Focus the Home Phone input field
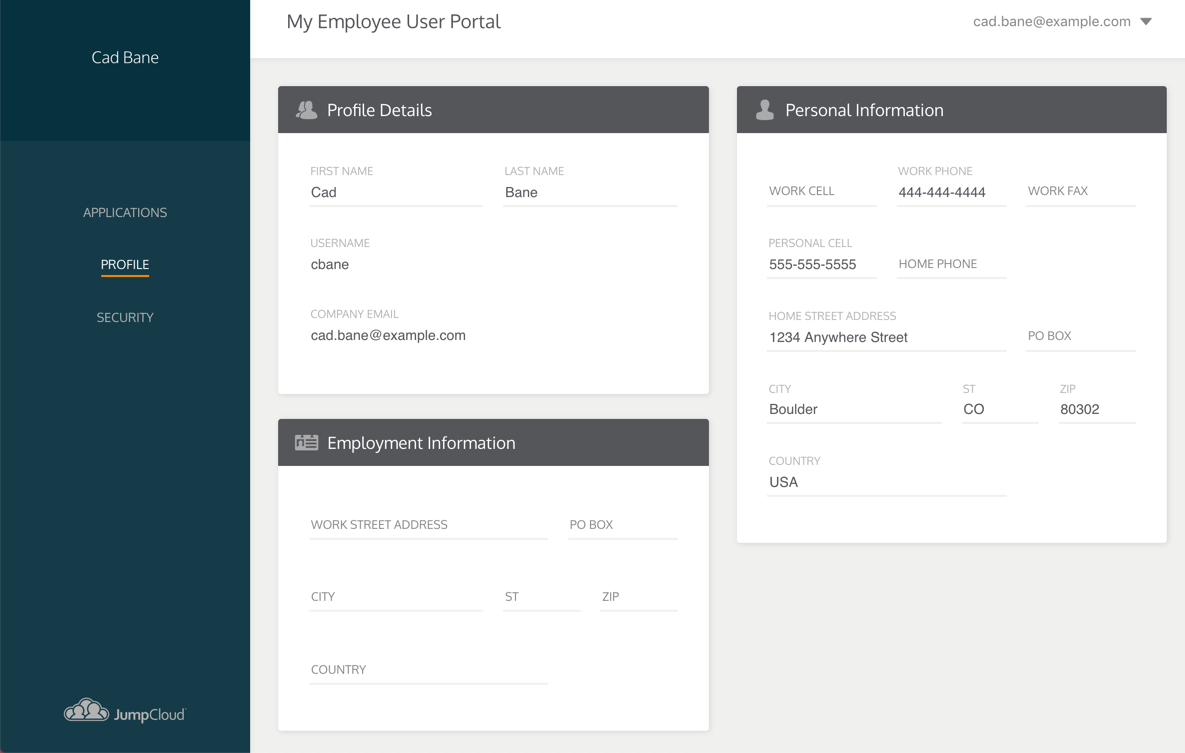The width and height of the screenshot is (1185, 753). click(951, 265)
